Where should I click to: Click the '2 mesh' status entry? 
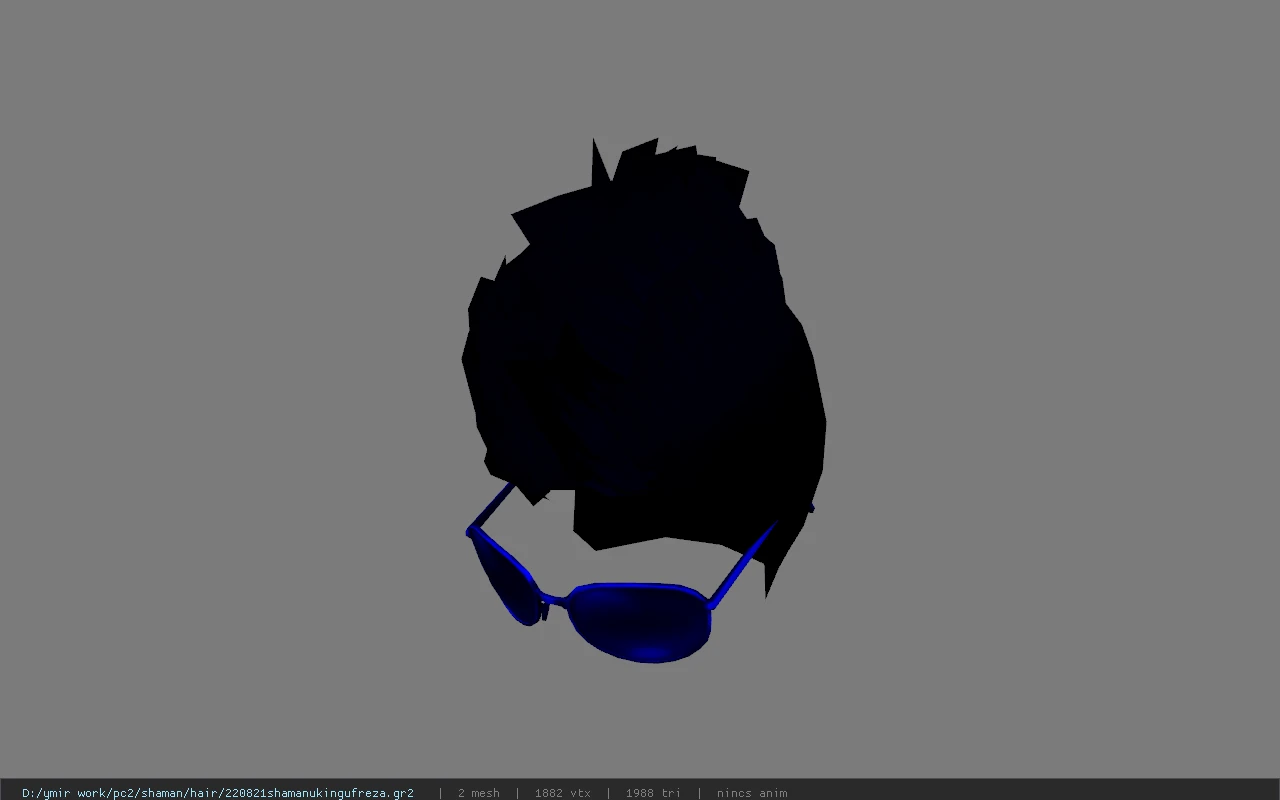[x=479, y=793]
